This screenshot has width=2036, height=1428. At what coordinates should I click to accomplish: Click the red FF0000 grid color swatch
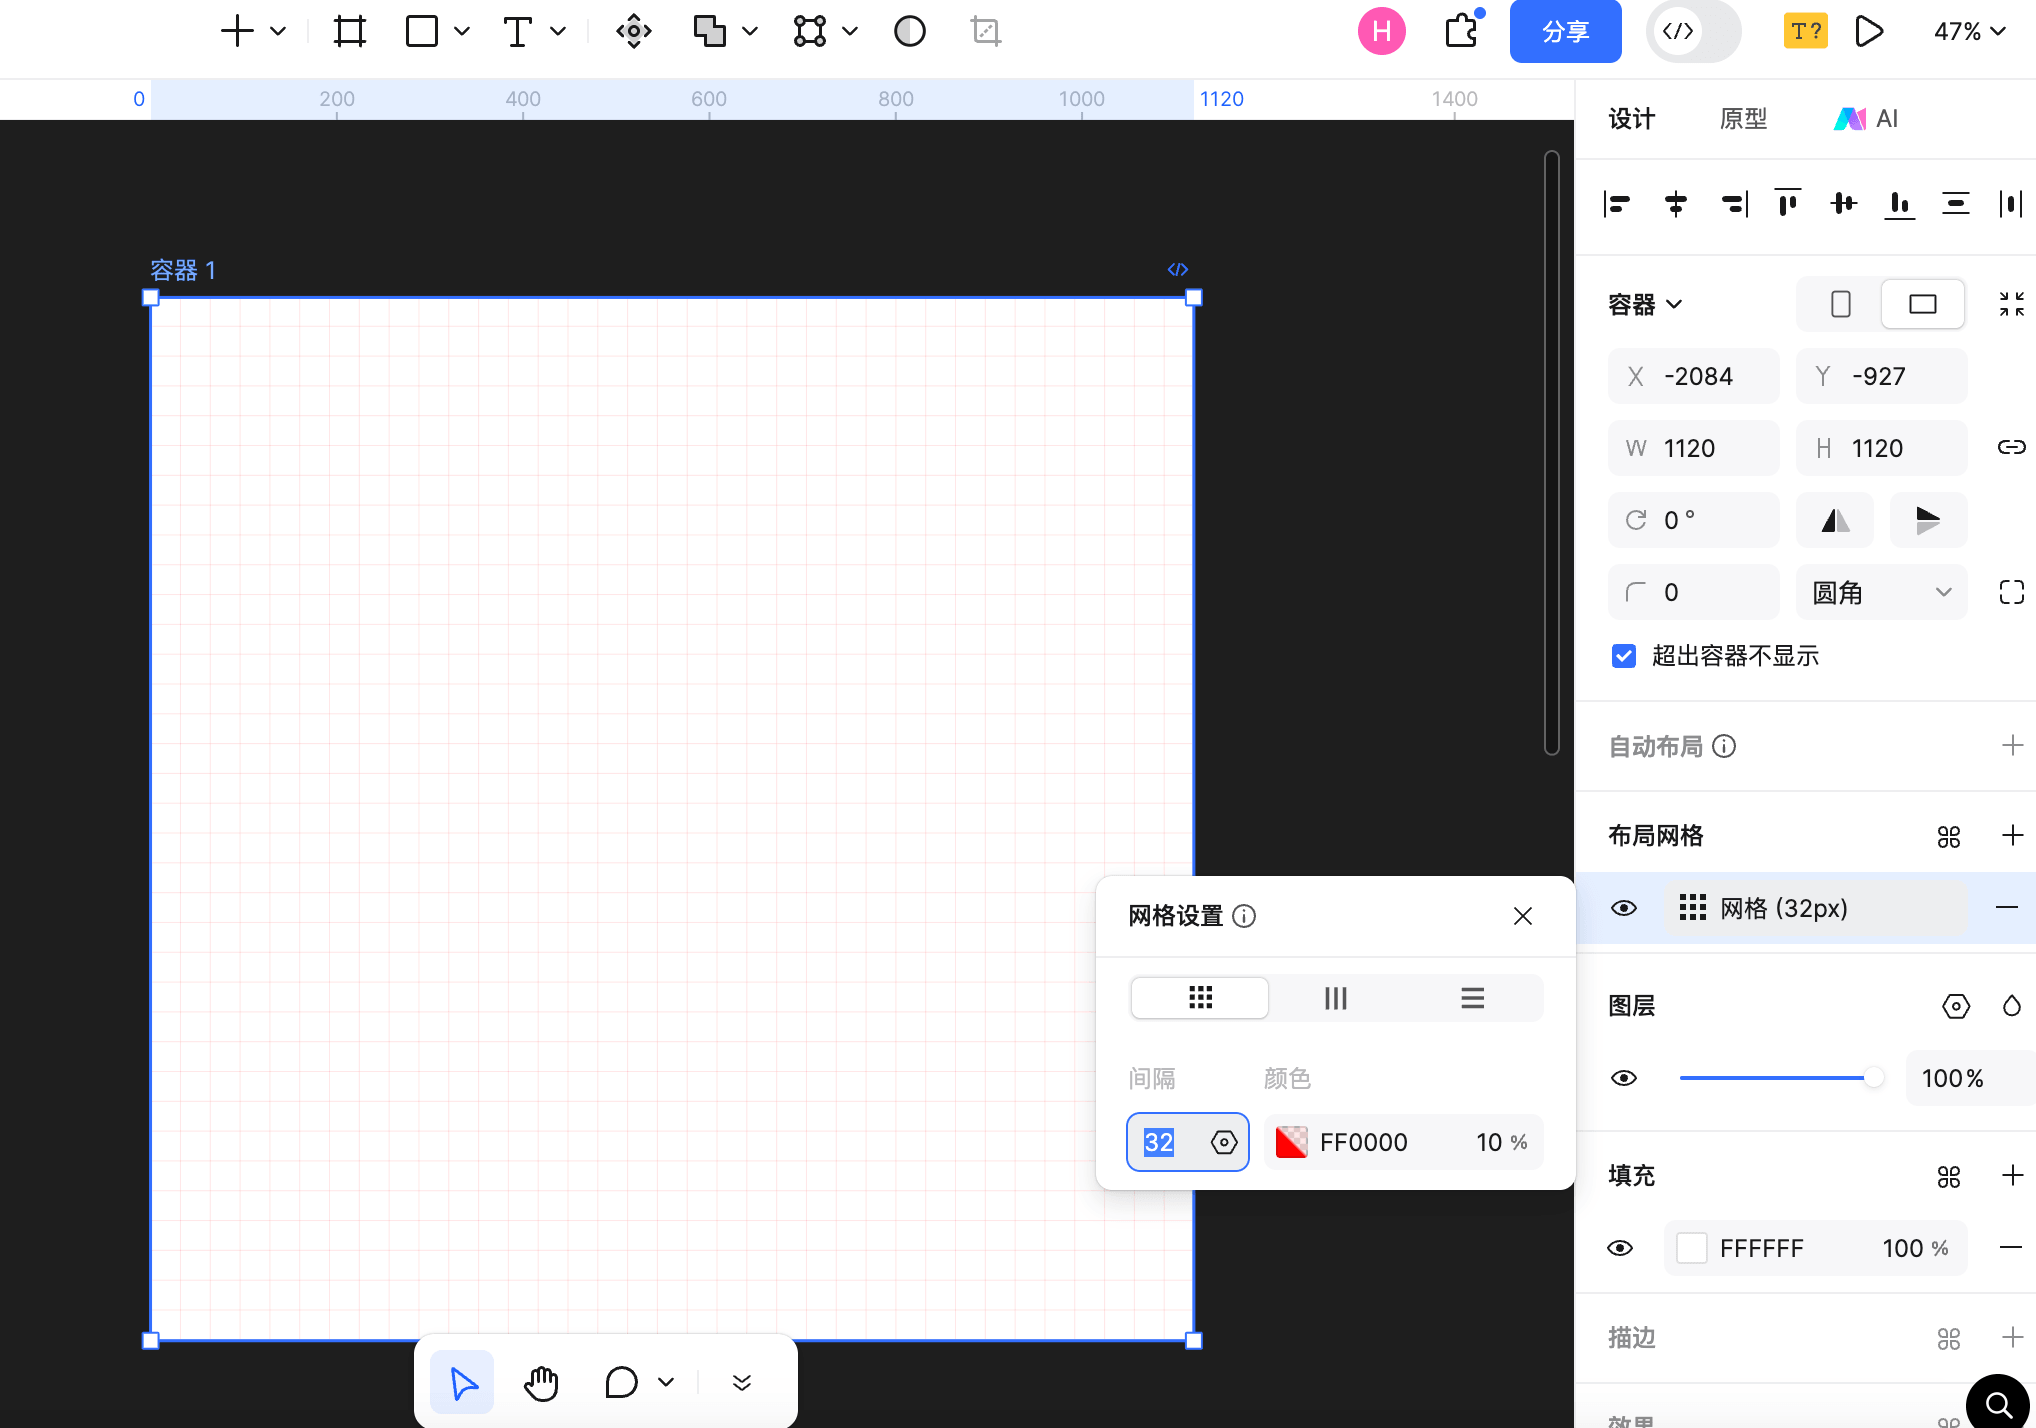point(1291,1142)
